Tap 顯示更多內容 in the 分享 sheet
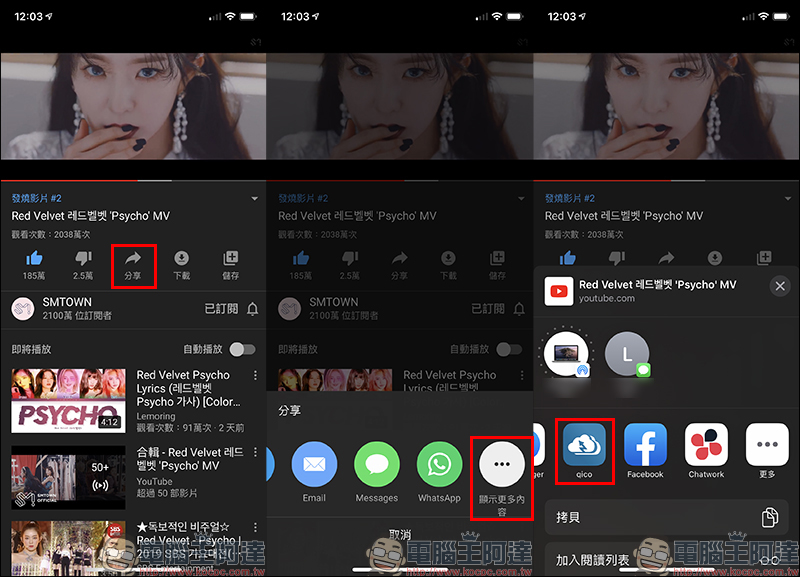800x577 pixels. click(502, 478)
